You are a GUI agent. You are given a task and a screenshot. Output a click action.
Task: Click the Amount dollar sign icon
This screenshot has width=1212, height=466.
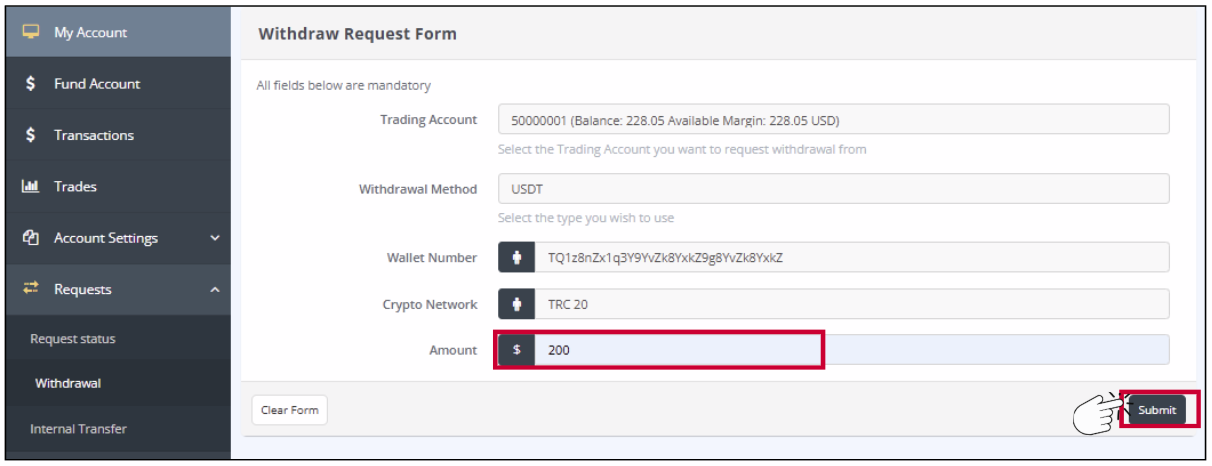(x=516, y=350)
